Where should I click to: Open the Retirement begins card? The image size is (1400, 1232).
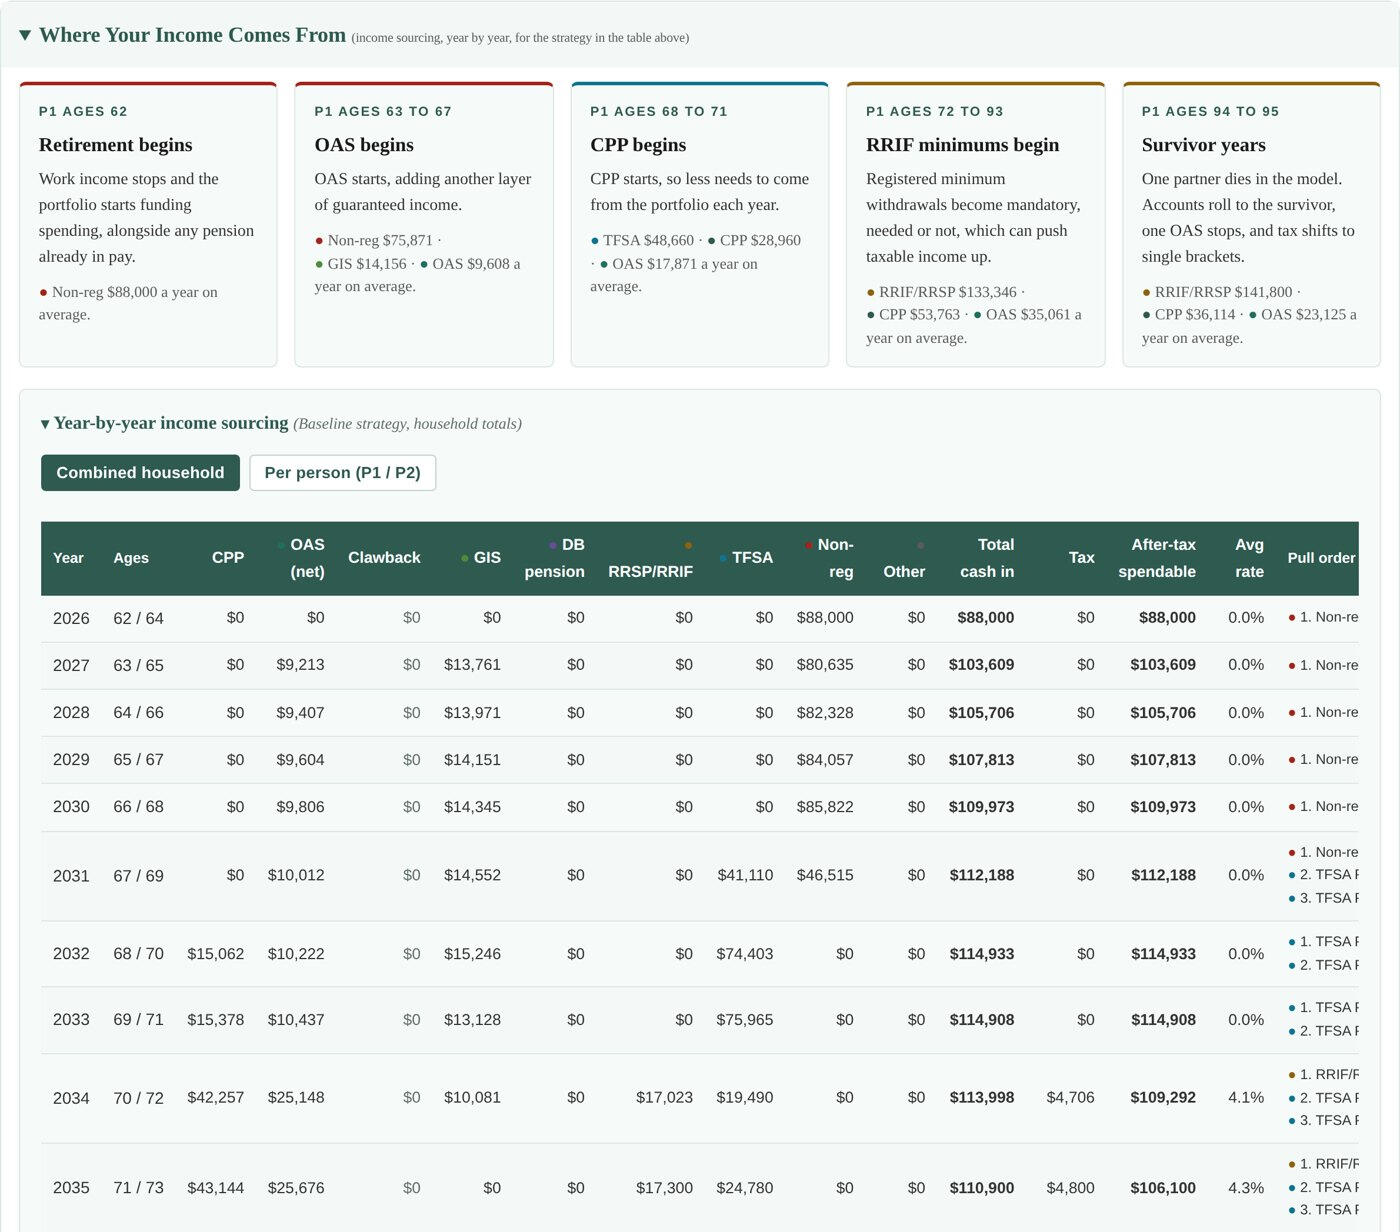point(148,224)
